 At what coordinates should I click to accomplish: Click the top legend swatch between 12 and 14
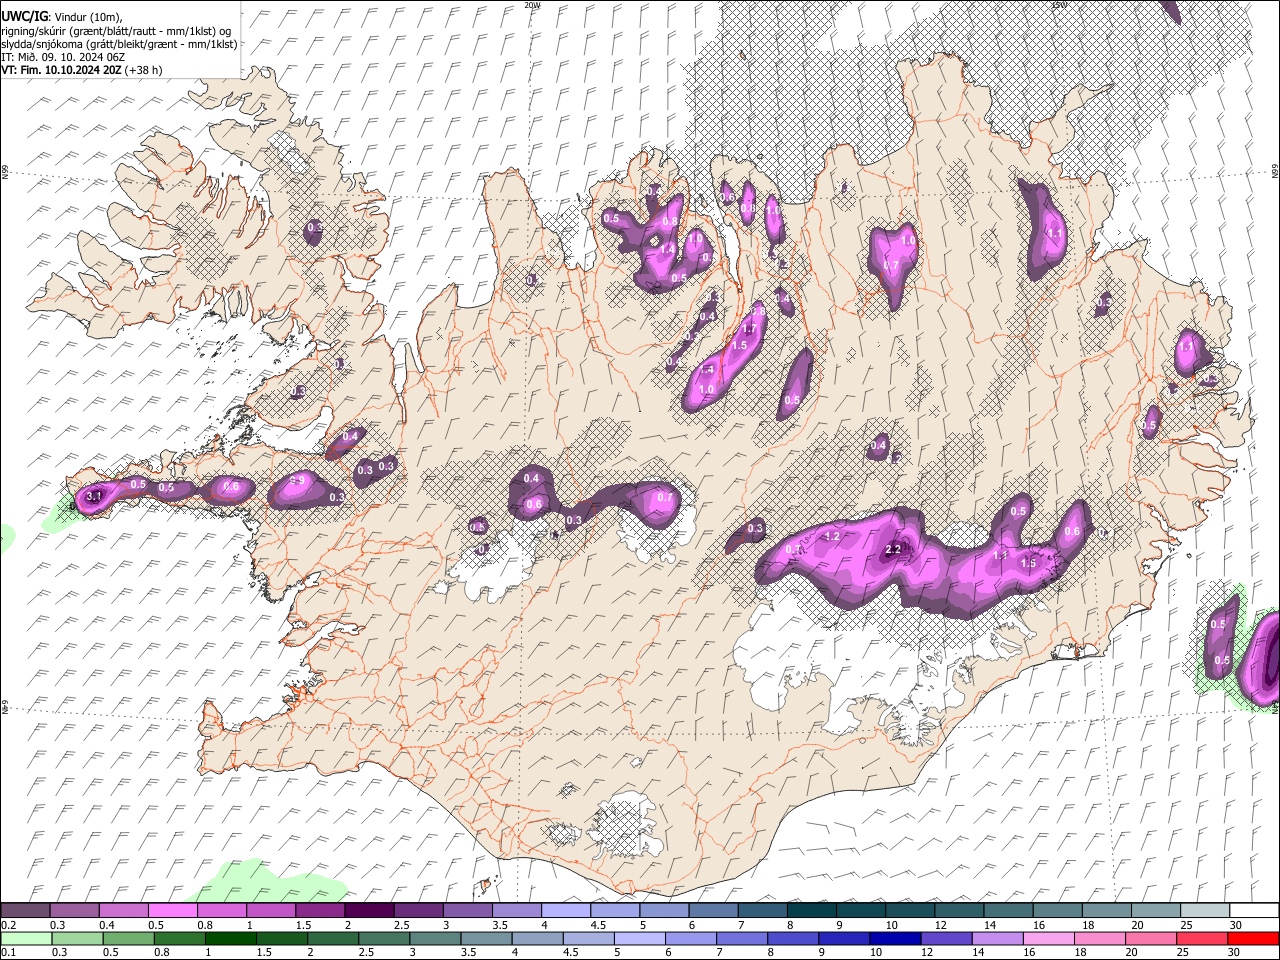click(959, 911)
